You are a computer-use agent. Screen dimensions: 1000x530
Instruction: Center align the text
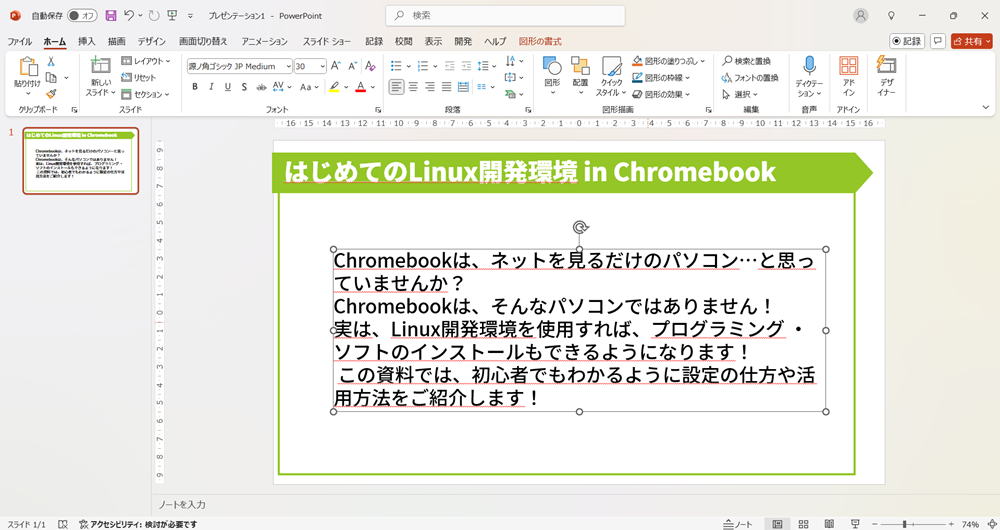tap(413, 87)
